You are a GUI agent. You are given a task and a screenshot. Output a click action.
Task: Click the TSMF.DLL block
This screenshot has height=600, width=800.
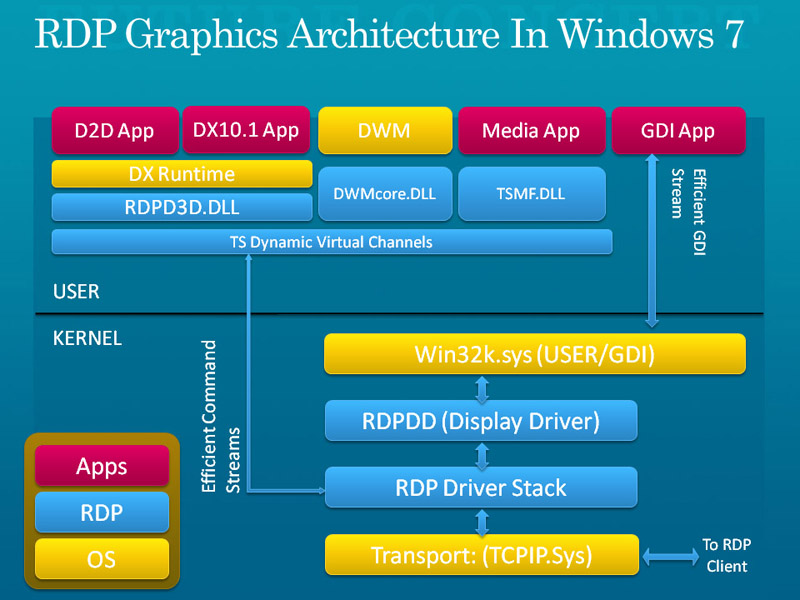click(532, 194)
